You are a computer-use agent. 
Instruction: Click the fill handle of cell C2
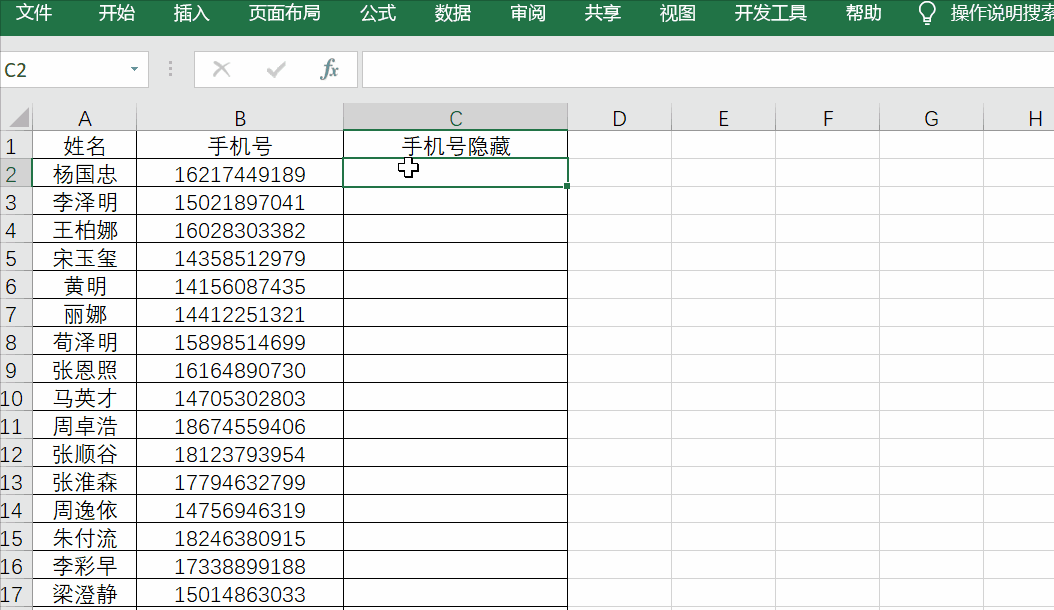[x=567, y=186]
